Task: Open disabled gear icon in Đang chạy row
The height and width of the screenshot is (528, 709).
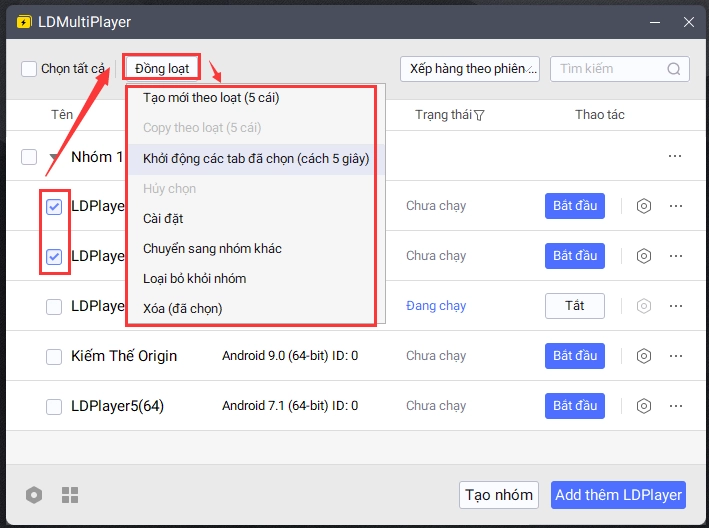Action: pos(643,306)
